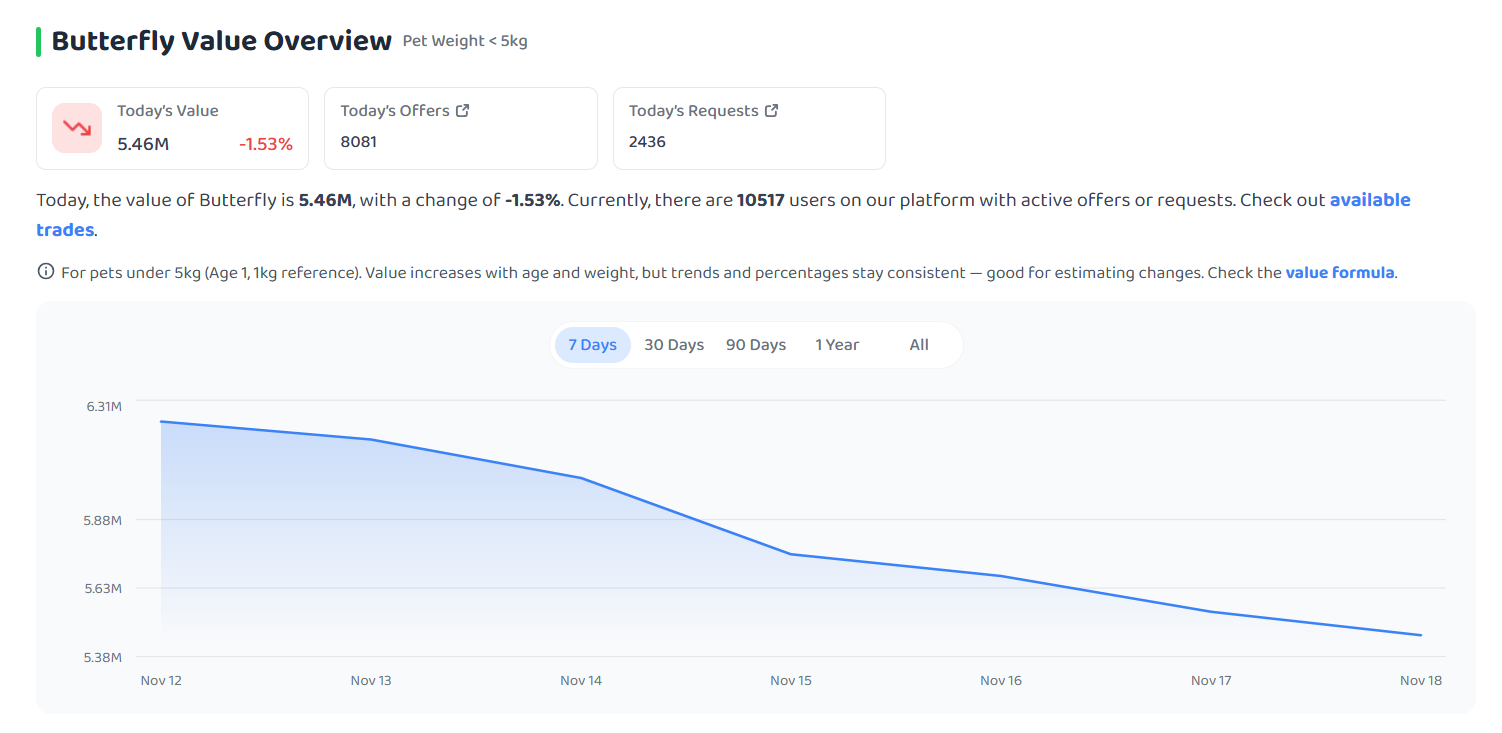Click the Nov 15 point on chart line
Viewport: 1502px width, 733px height.
[791, 554]
